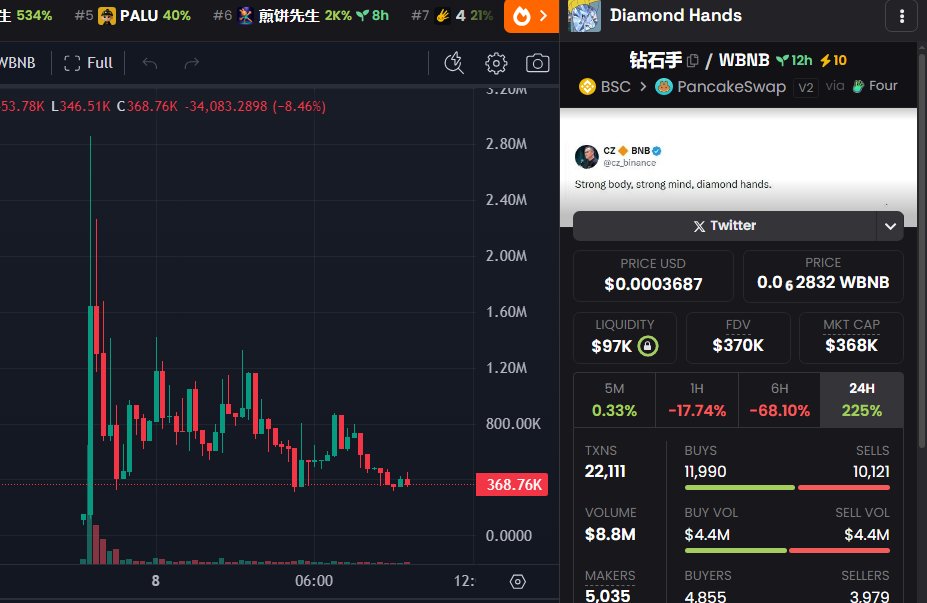Expand the Twitter links dropdown arrow
This screenshot has width=927, height=603.
(x=889, y=226)
